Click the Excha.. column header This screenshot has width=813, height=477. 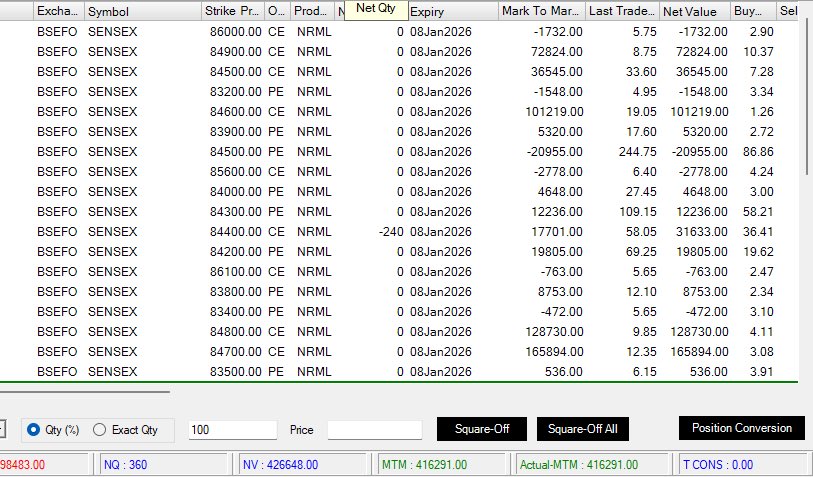pyautogui.click(x=59, y=11)
